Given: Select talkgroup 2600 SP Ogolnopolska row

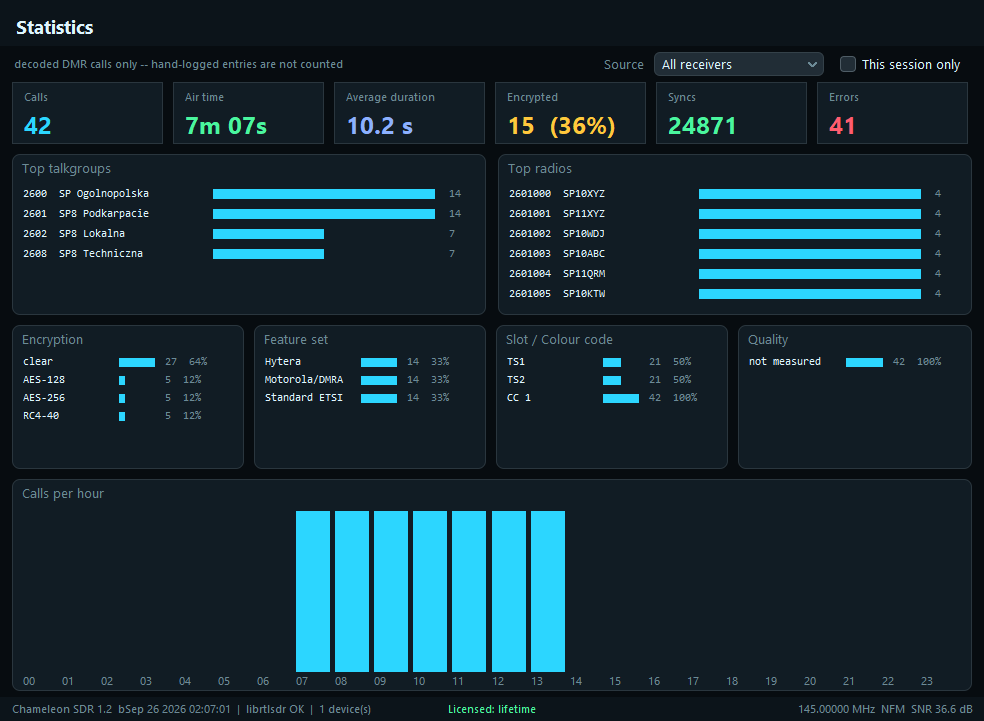Looking at the screenshot, I should [x=242, y=194].
